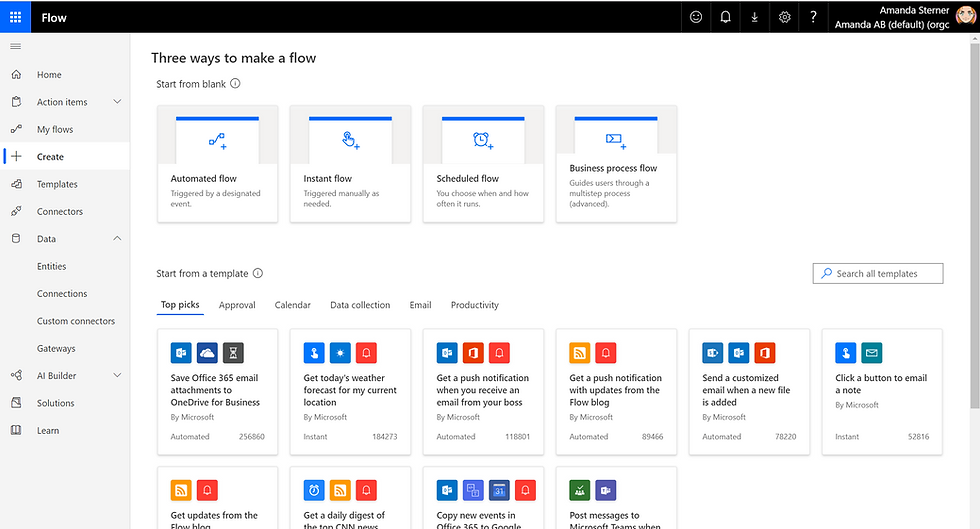Open Get today's weather forecast template

point(351,391)
